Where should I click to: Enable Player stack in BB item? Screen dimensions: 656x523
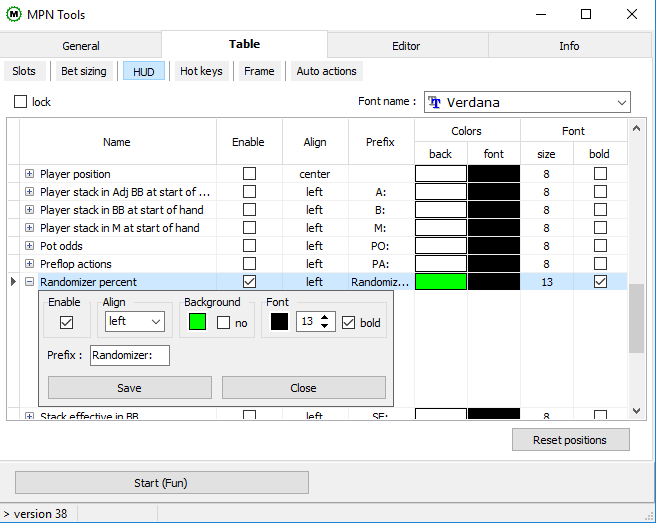tap(249, 210)
